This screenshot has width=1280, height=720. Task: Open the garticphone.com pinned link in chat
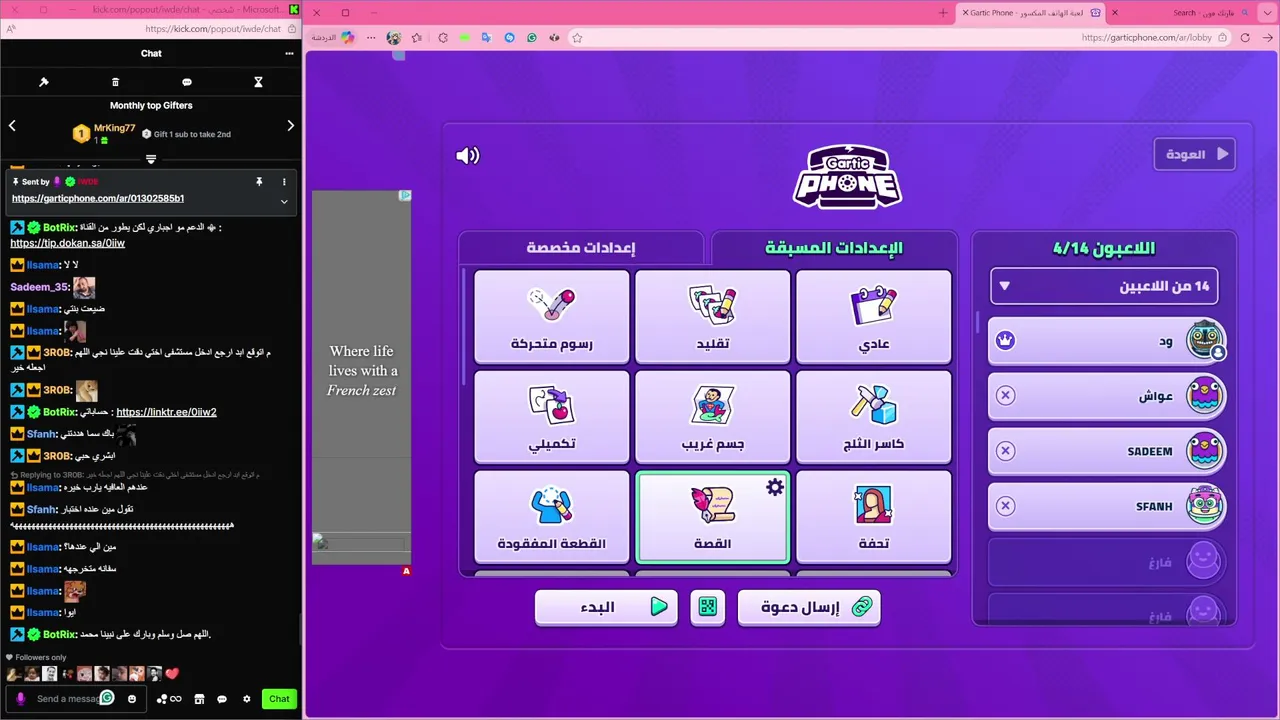click(x=98, y=198)
